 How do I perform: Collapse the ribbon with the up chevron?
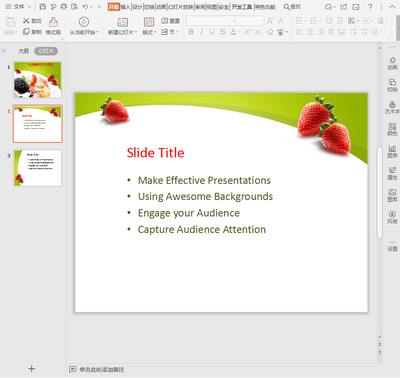click(x=392, y=7)
